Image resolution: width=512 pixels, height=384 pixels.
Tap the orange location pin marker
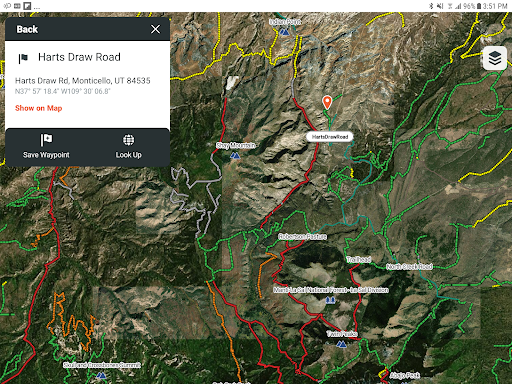point(327,102)
